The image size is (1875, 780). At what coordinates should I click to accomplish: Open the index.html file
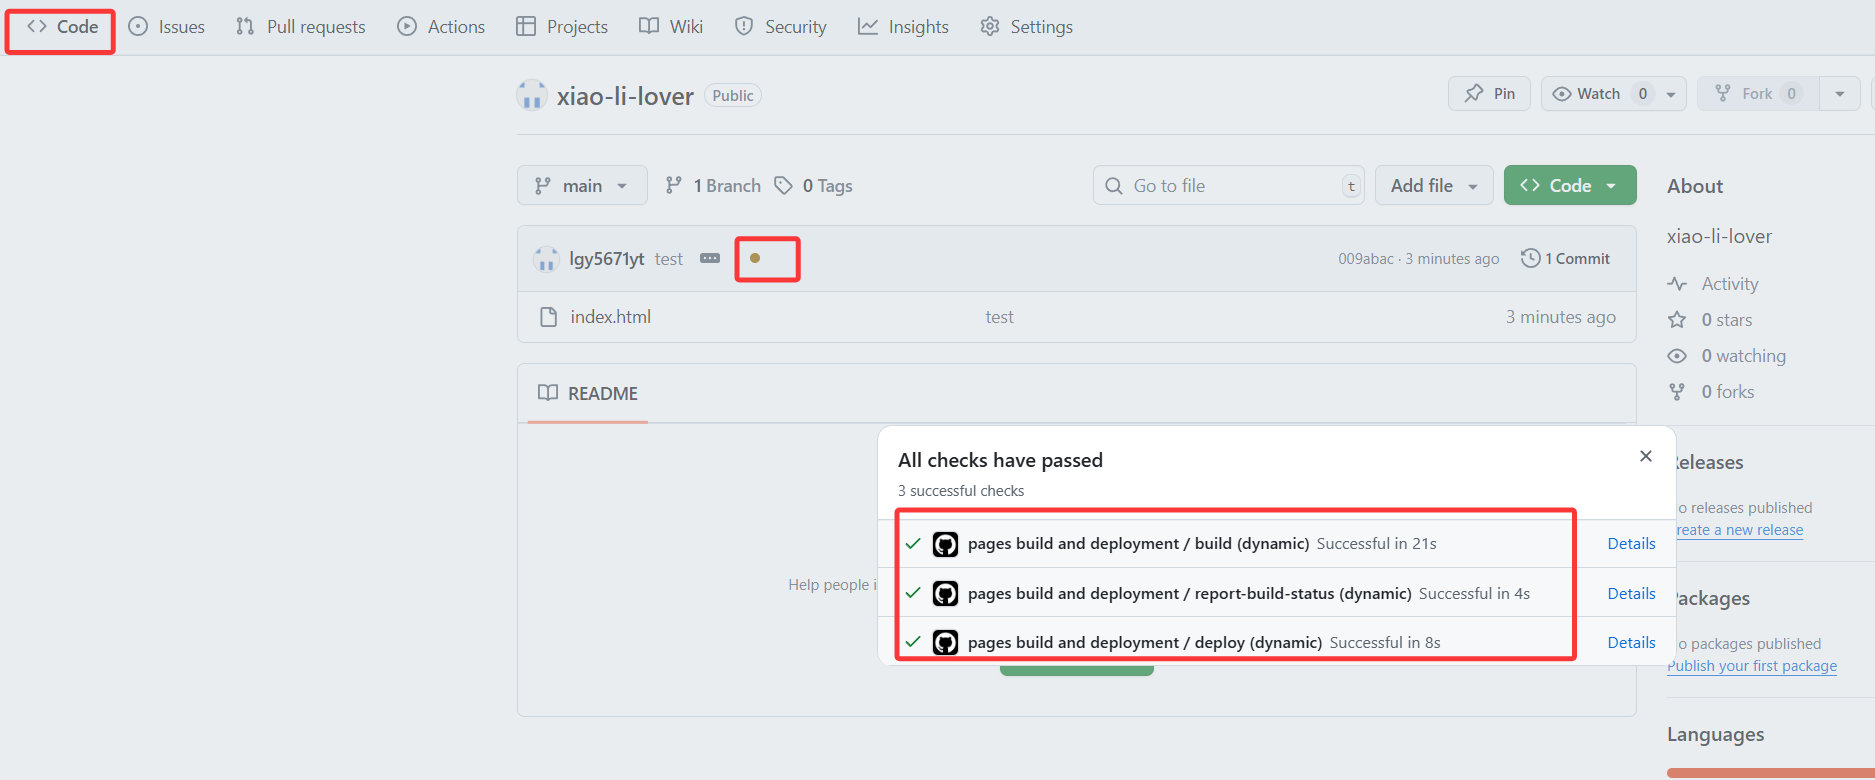point(610,317)
